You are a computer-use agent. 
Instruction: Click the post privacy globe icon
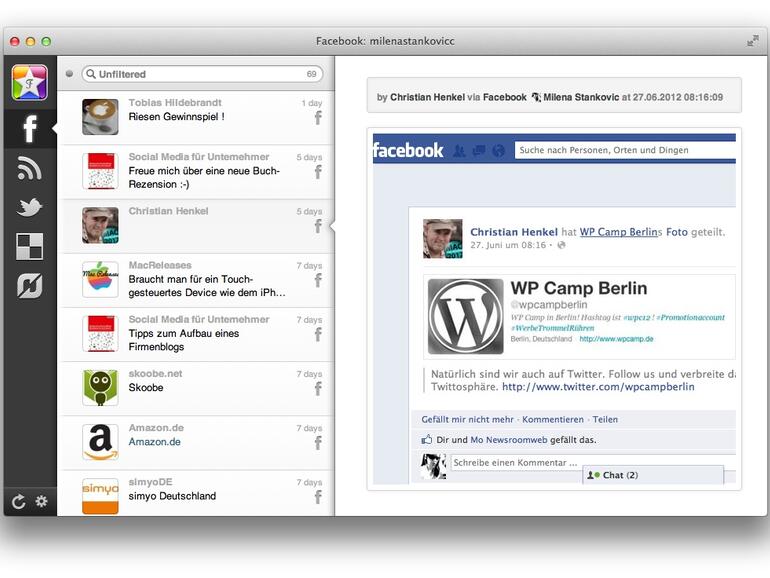click(561, 245)
